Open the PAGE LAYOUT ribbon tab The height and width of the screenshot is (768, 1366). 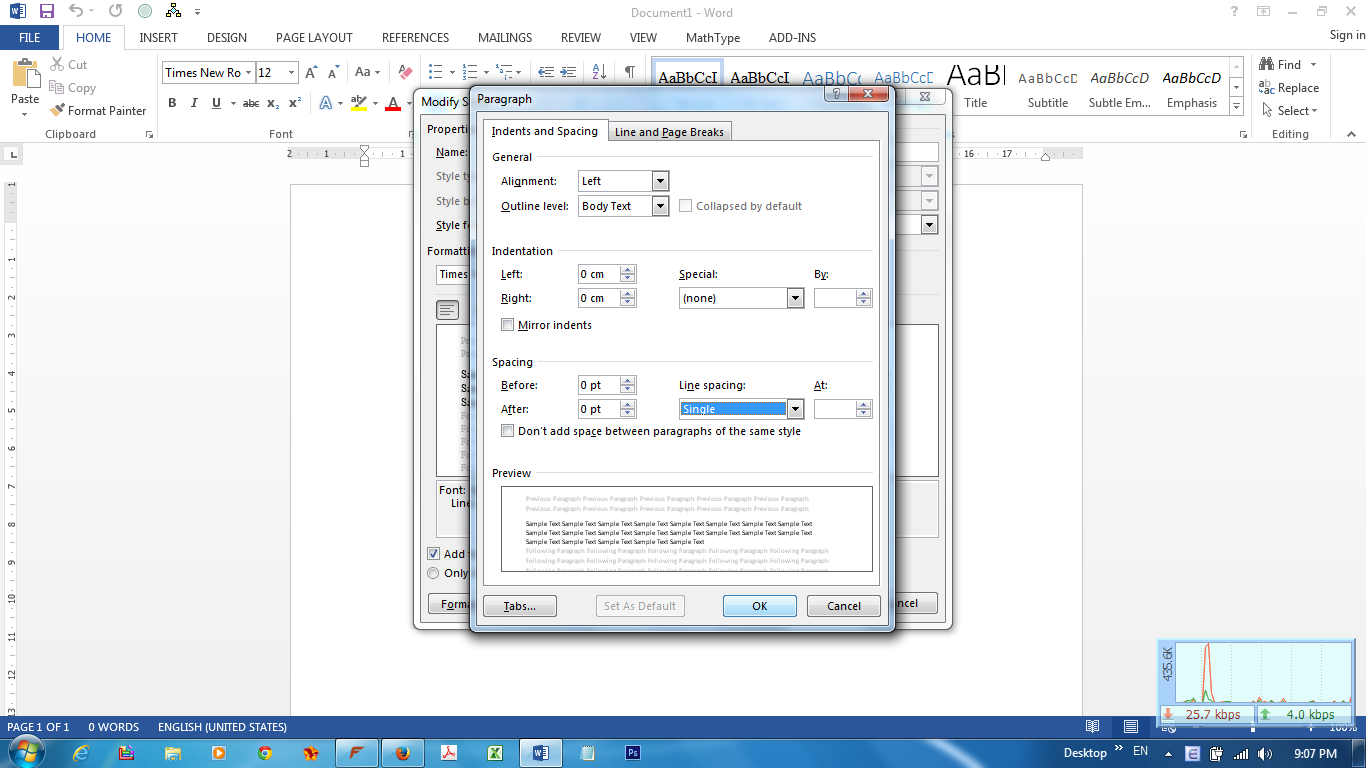point(314,38)
